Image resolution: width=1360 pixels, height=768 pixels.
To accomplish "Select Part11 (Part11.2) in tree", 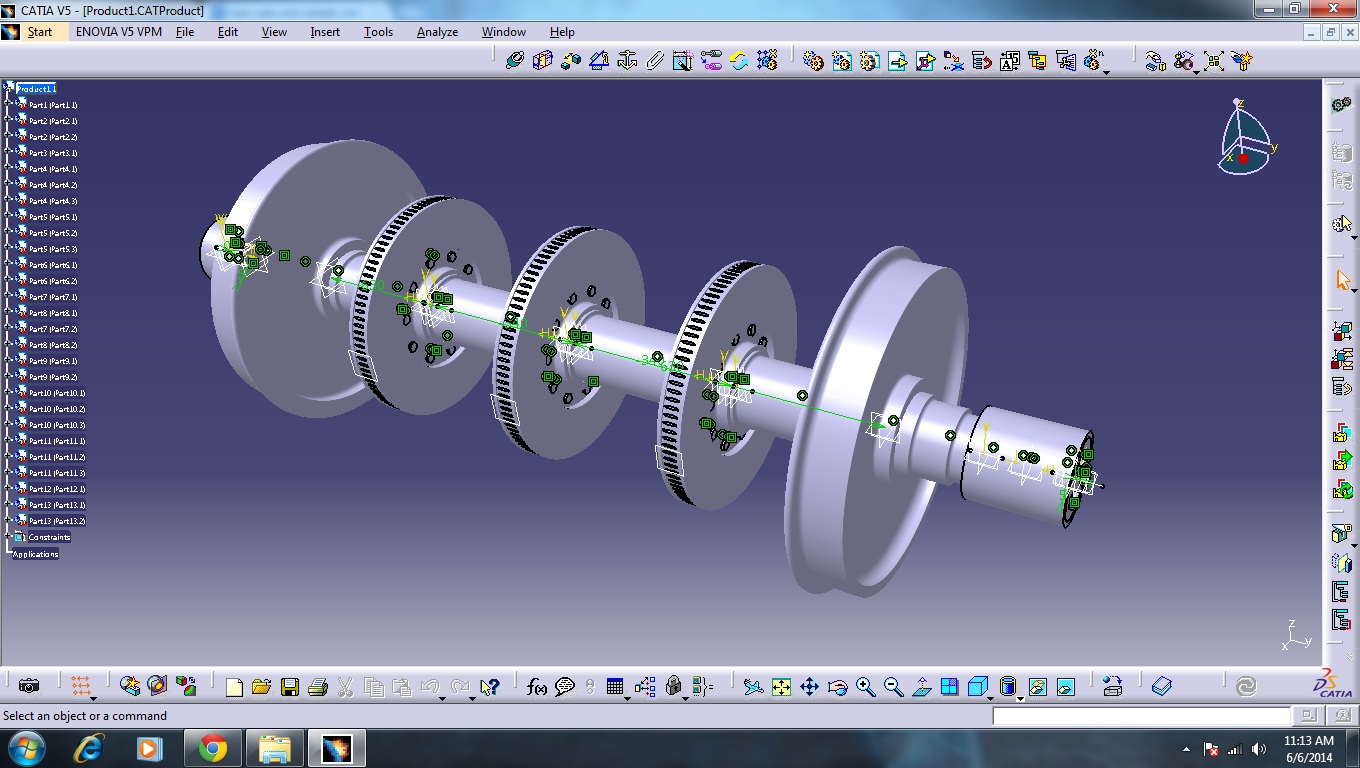I will tap(57, 457).
